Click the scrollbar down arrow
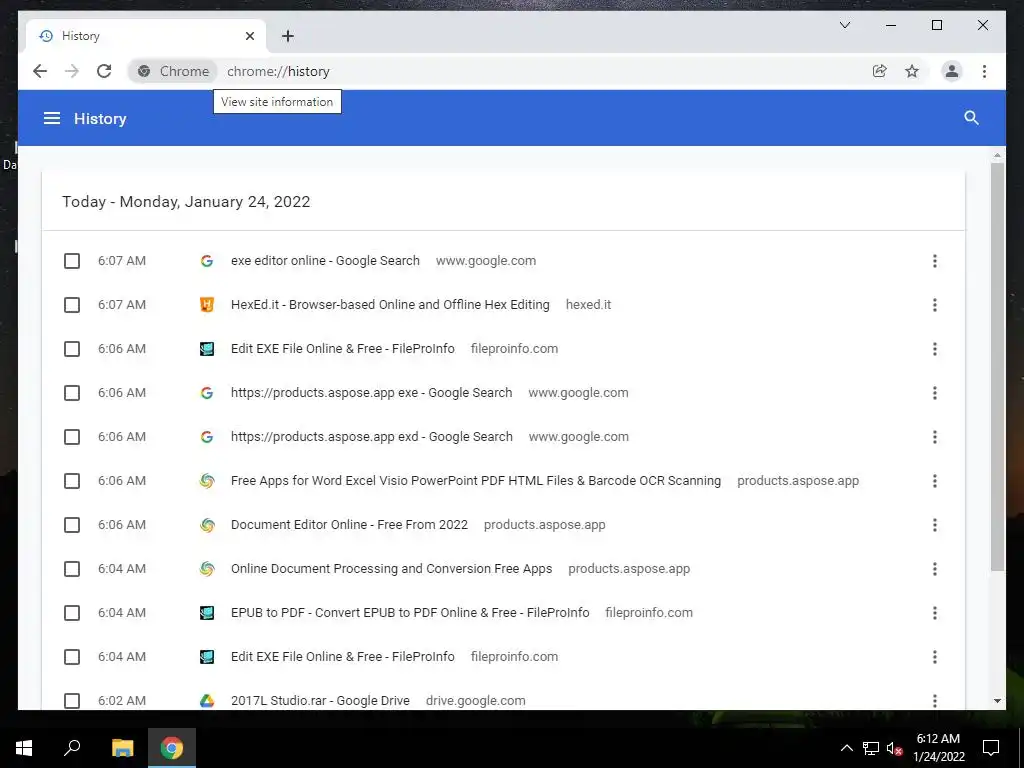 997,701
